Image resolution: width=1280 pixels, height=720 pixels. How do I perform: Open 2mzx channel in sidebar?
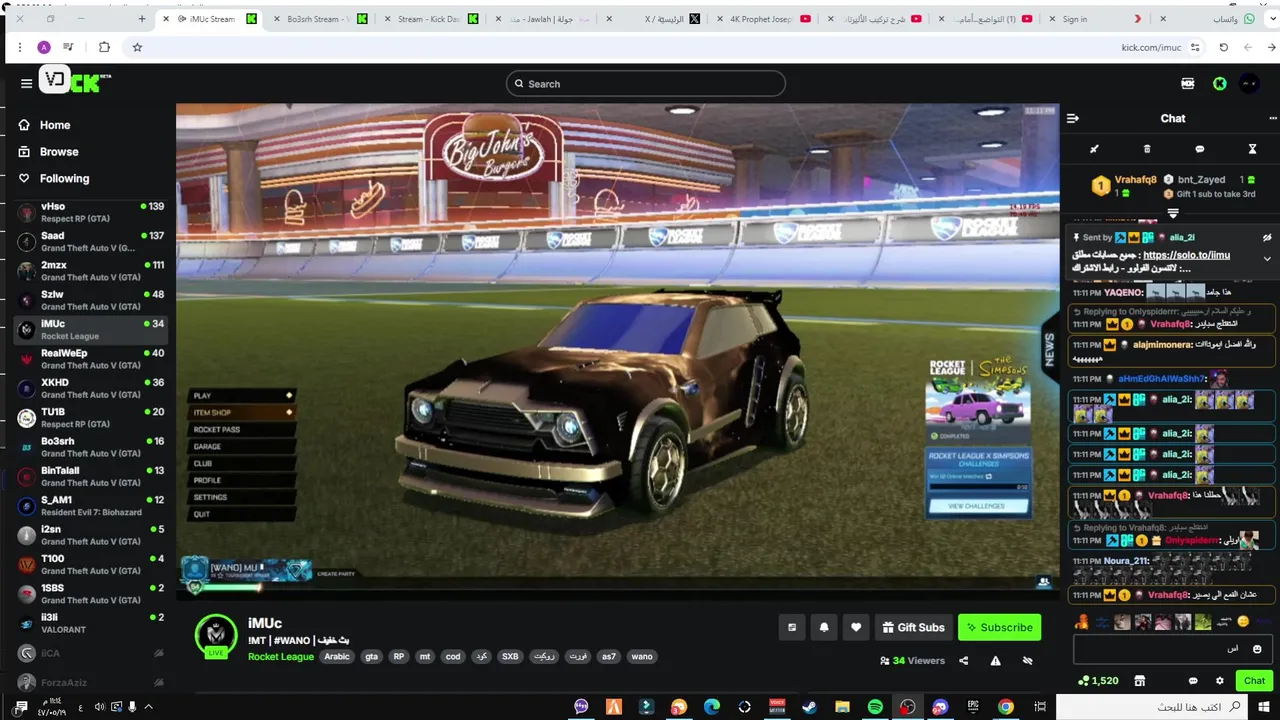(90, 271)
